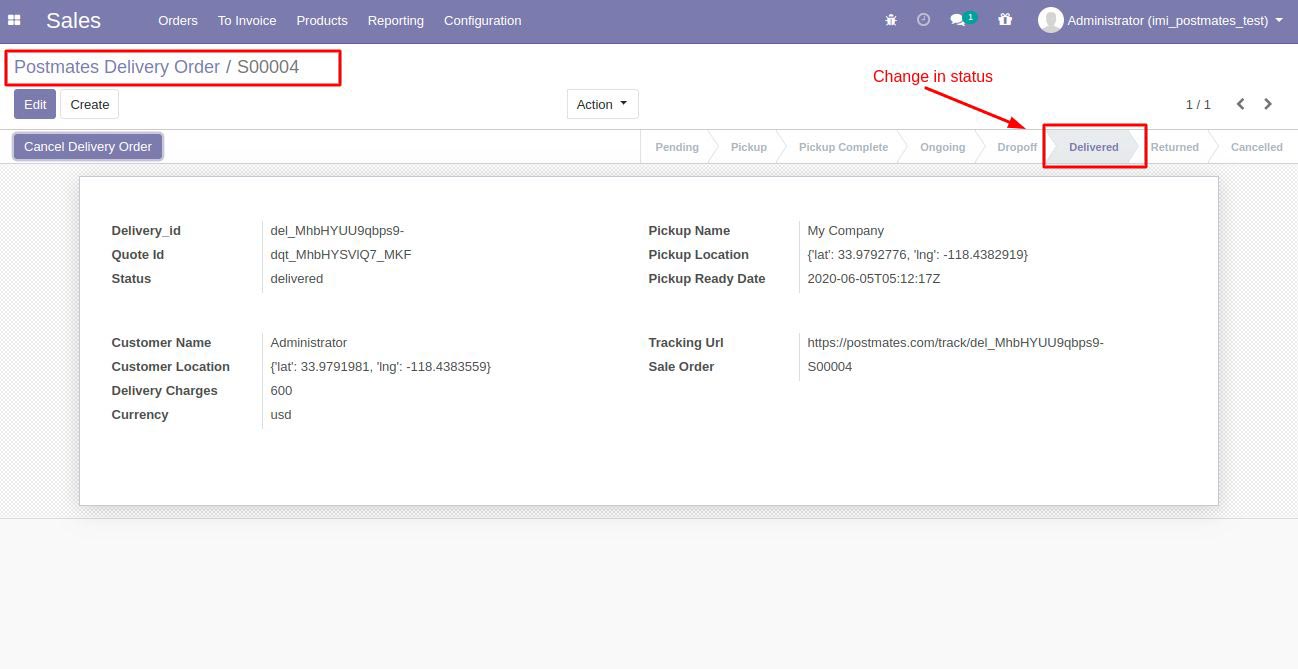Open the conversations chat icon
Screen dimensions: 1298x669
click(x=957, y=20)
